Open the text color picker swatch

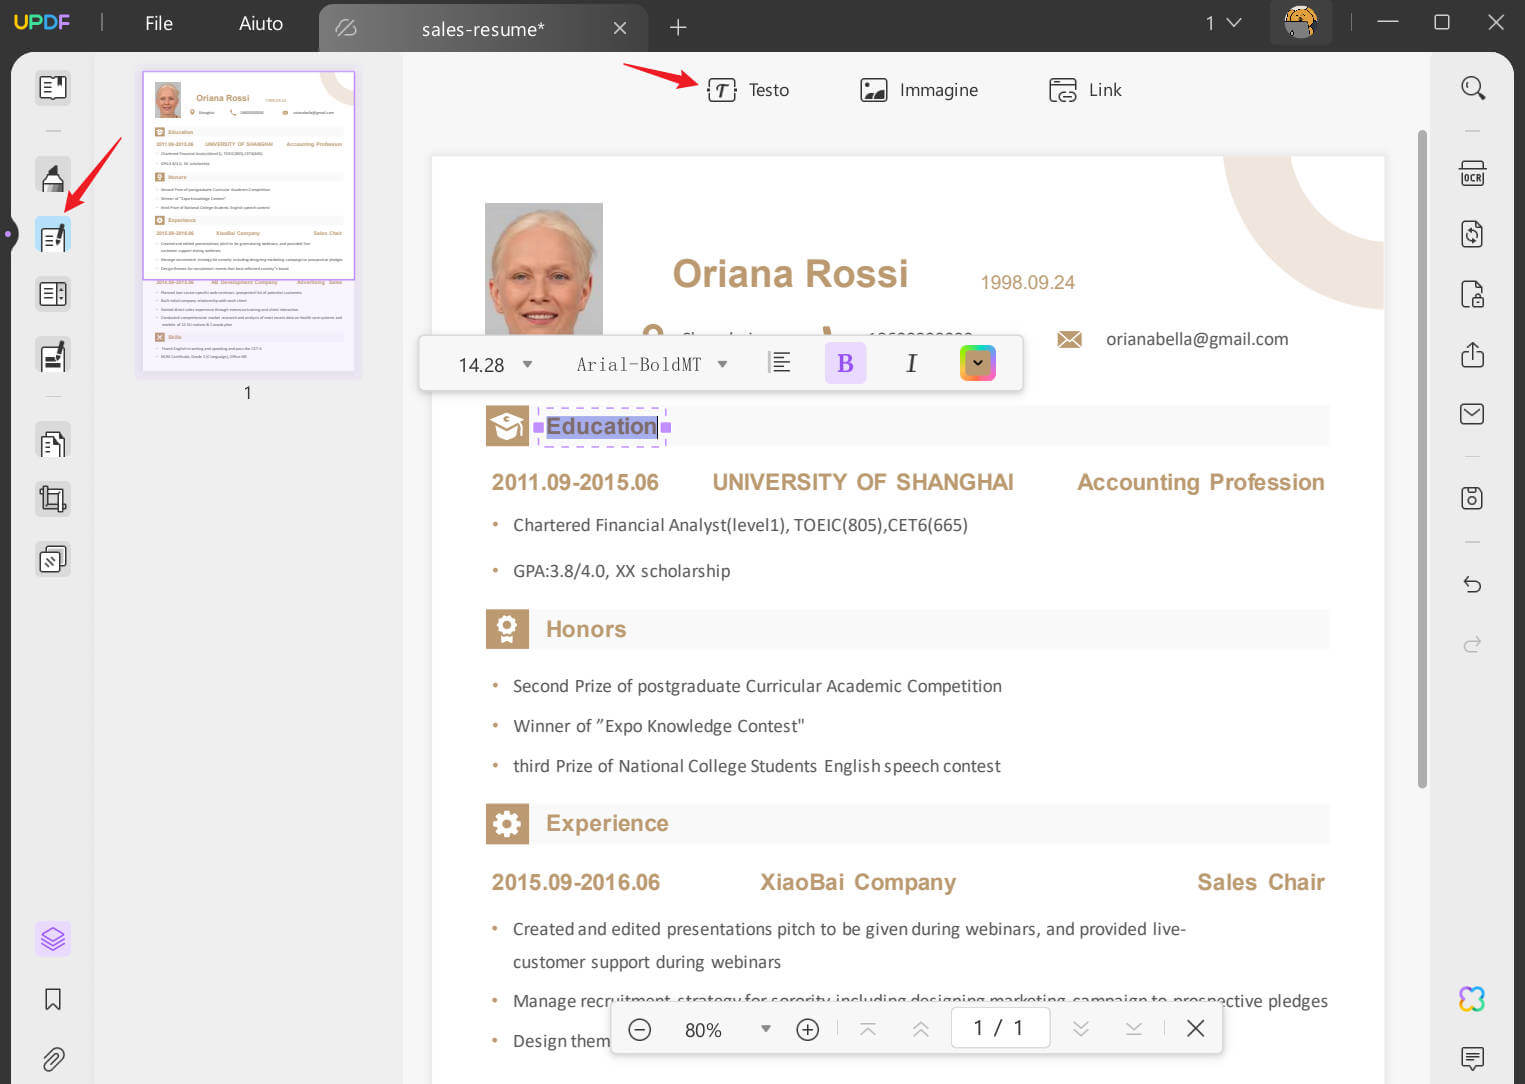tap(978, 363)
